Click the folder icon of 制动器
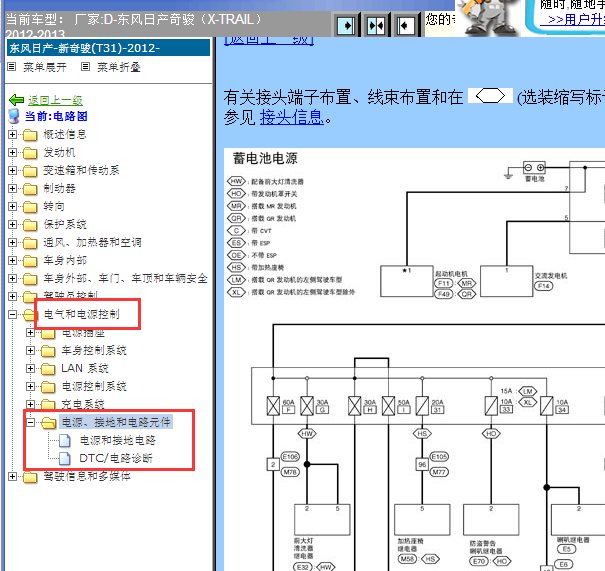 coord(30,189)
